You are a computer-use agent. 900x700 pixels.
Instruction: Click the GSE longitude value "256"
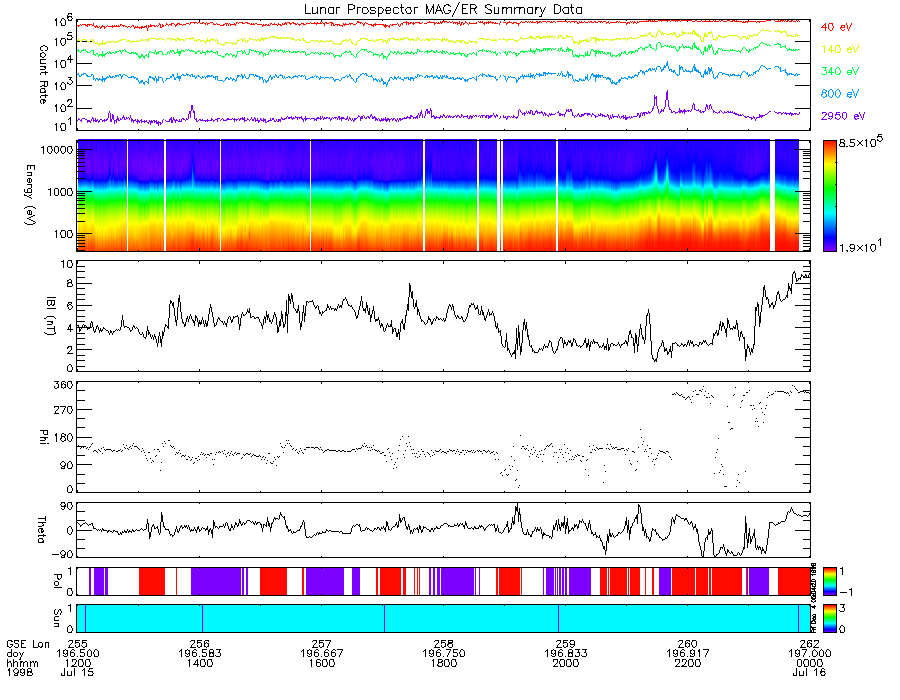[200, 644]
